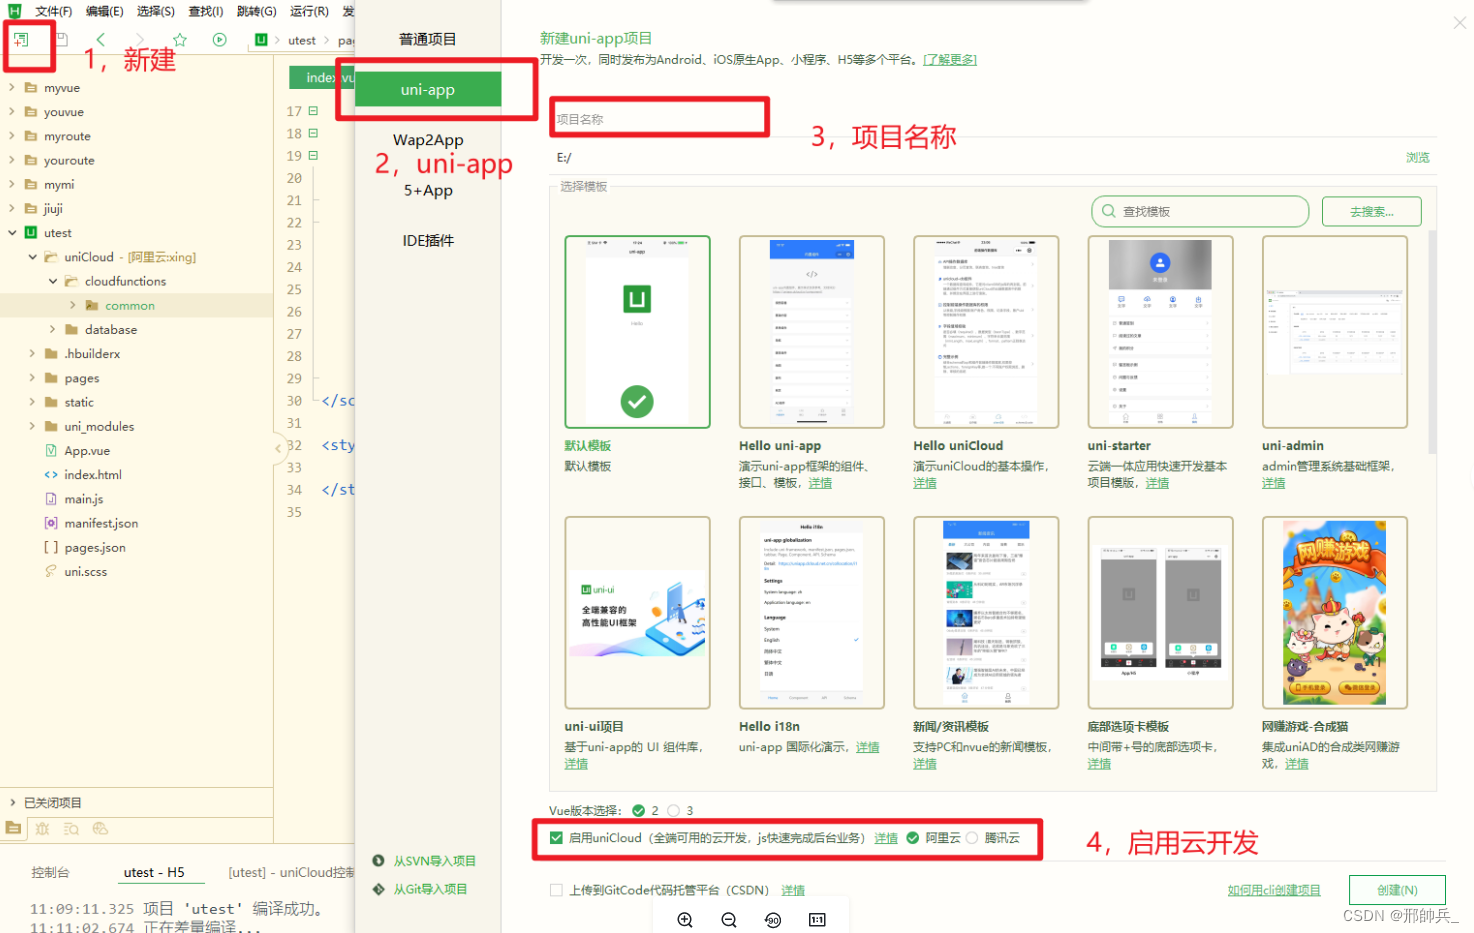
Task: Open the 文件(F) menu
Action: (53, 11)
